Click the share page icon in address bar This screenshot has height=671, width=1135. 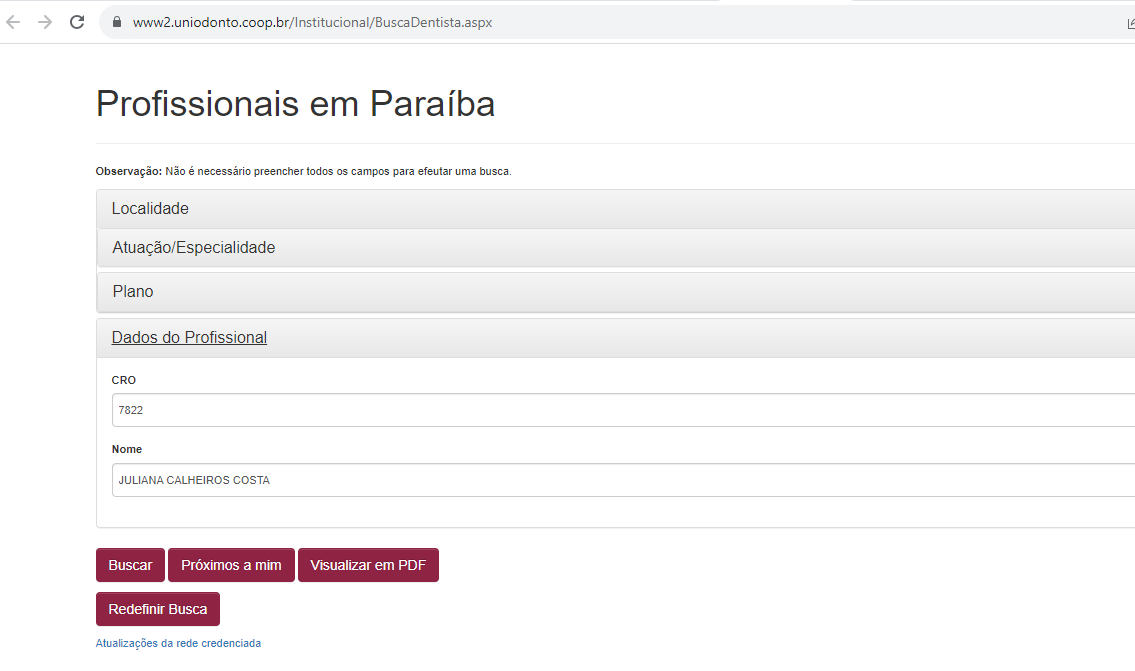[x=1130, y=23]
